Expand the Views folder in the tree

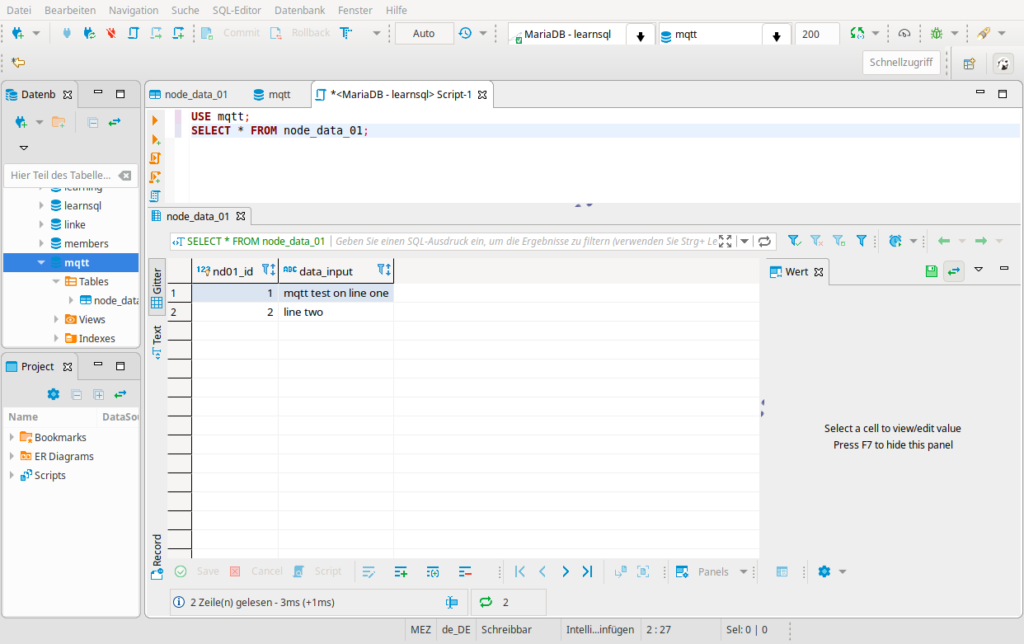click(57, 320)
